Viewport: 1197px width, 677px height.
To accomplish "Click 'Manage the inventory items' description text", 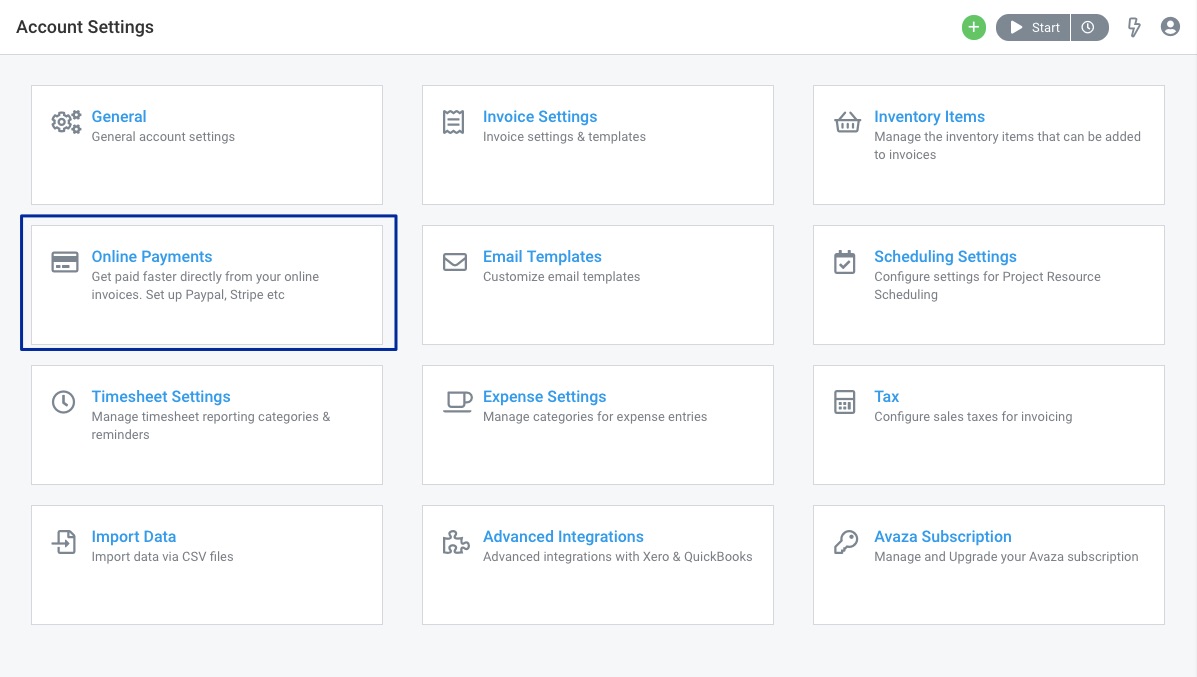I will coord(1008,146).
